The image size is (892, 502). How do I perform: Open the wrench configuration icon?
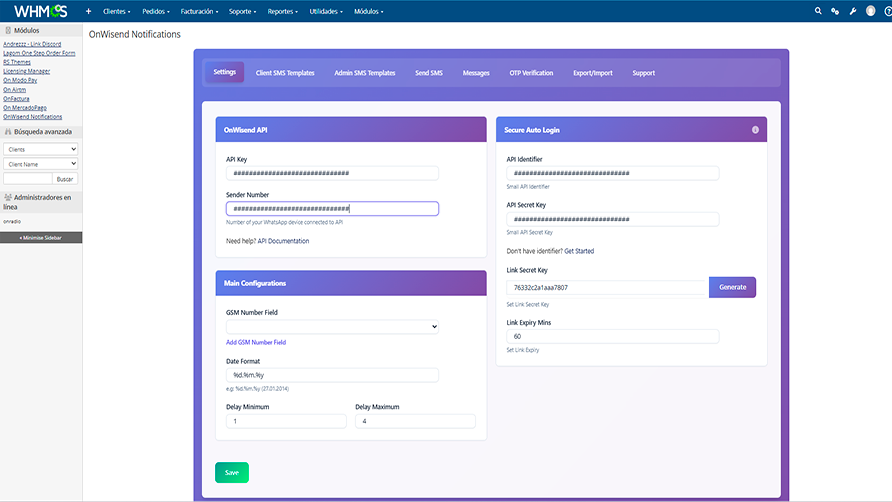tap(852, 11)
